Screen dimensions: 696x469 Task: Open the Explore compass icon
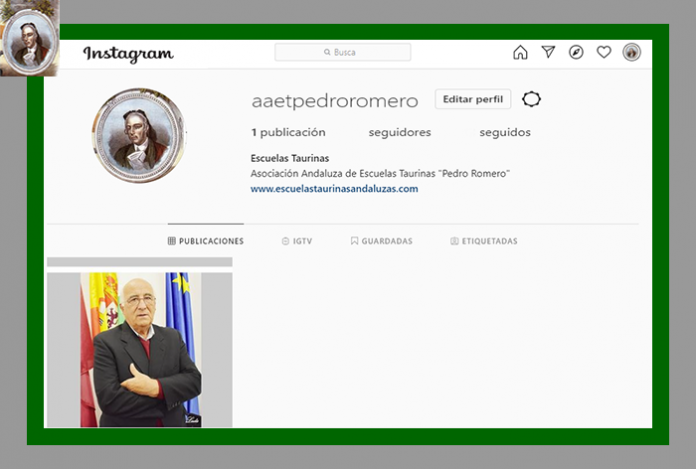[576, 52]
